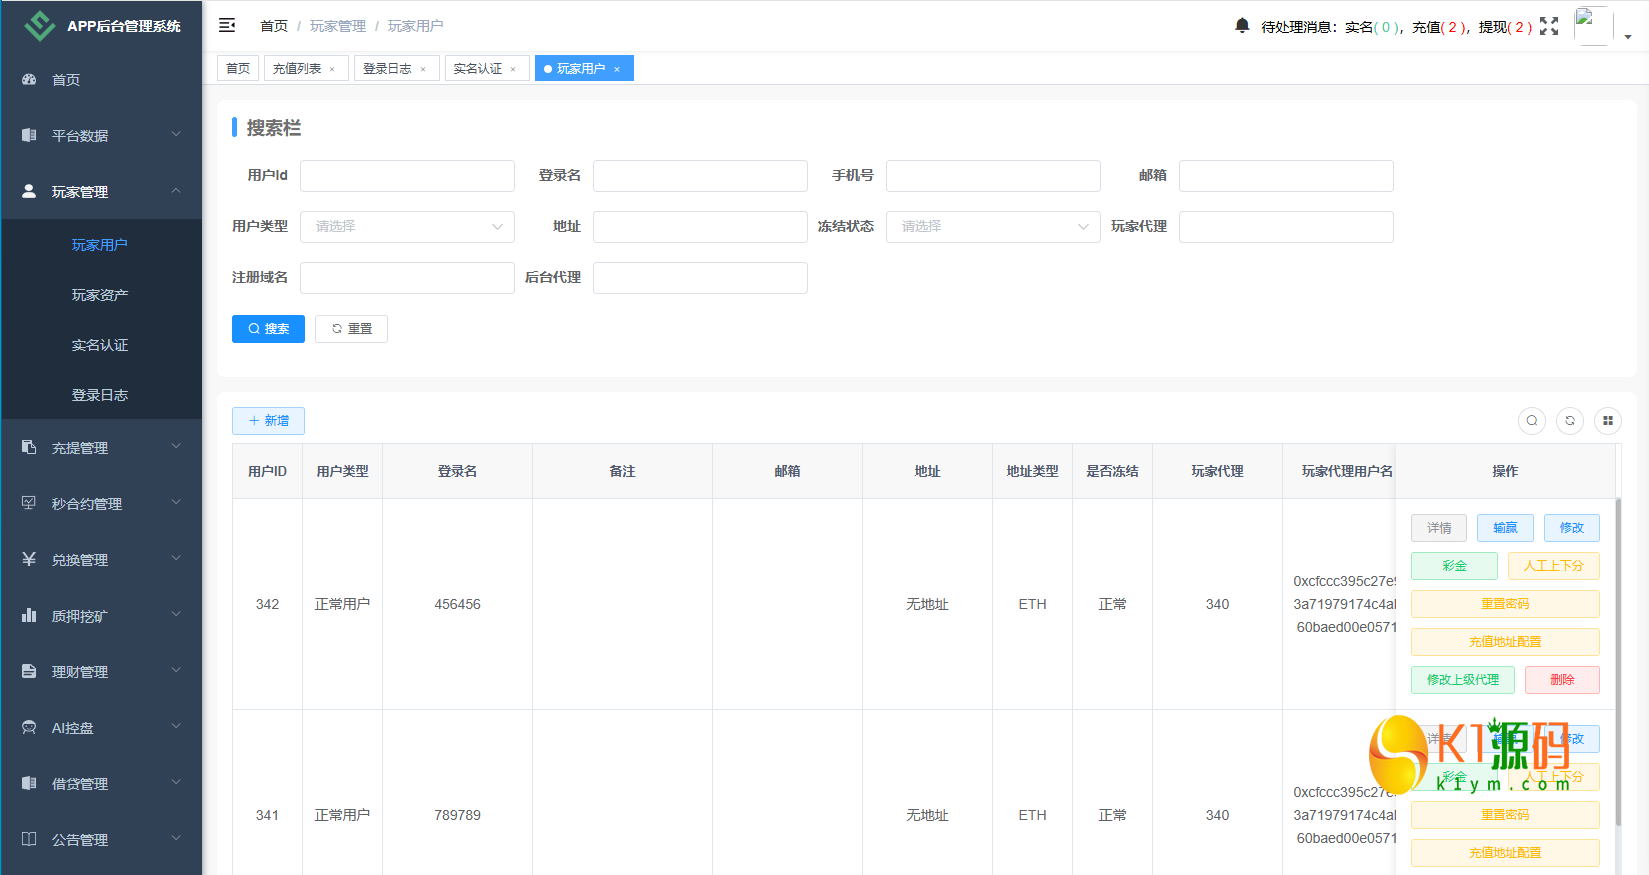The image size is (1649, 875).
Task: Click 重置密码 for user 342
Action: pos(1505,604)
